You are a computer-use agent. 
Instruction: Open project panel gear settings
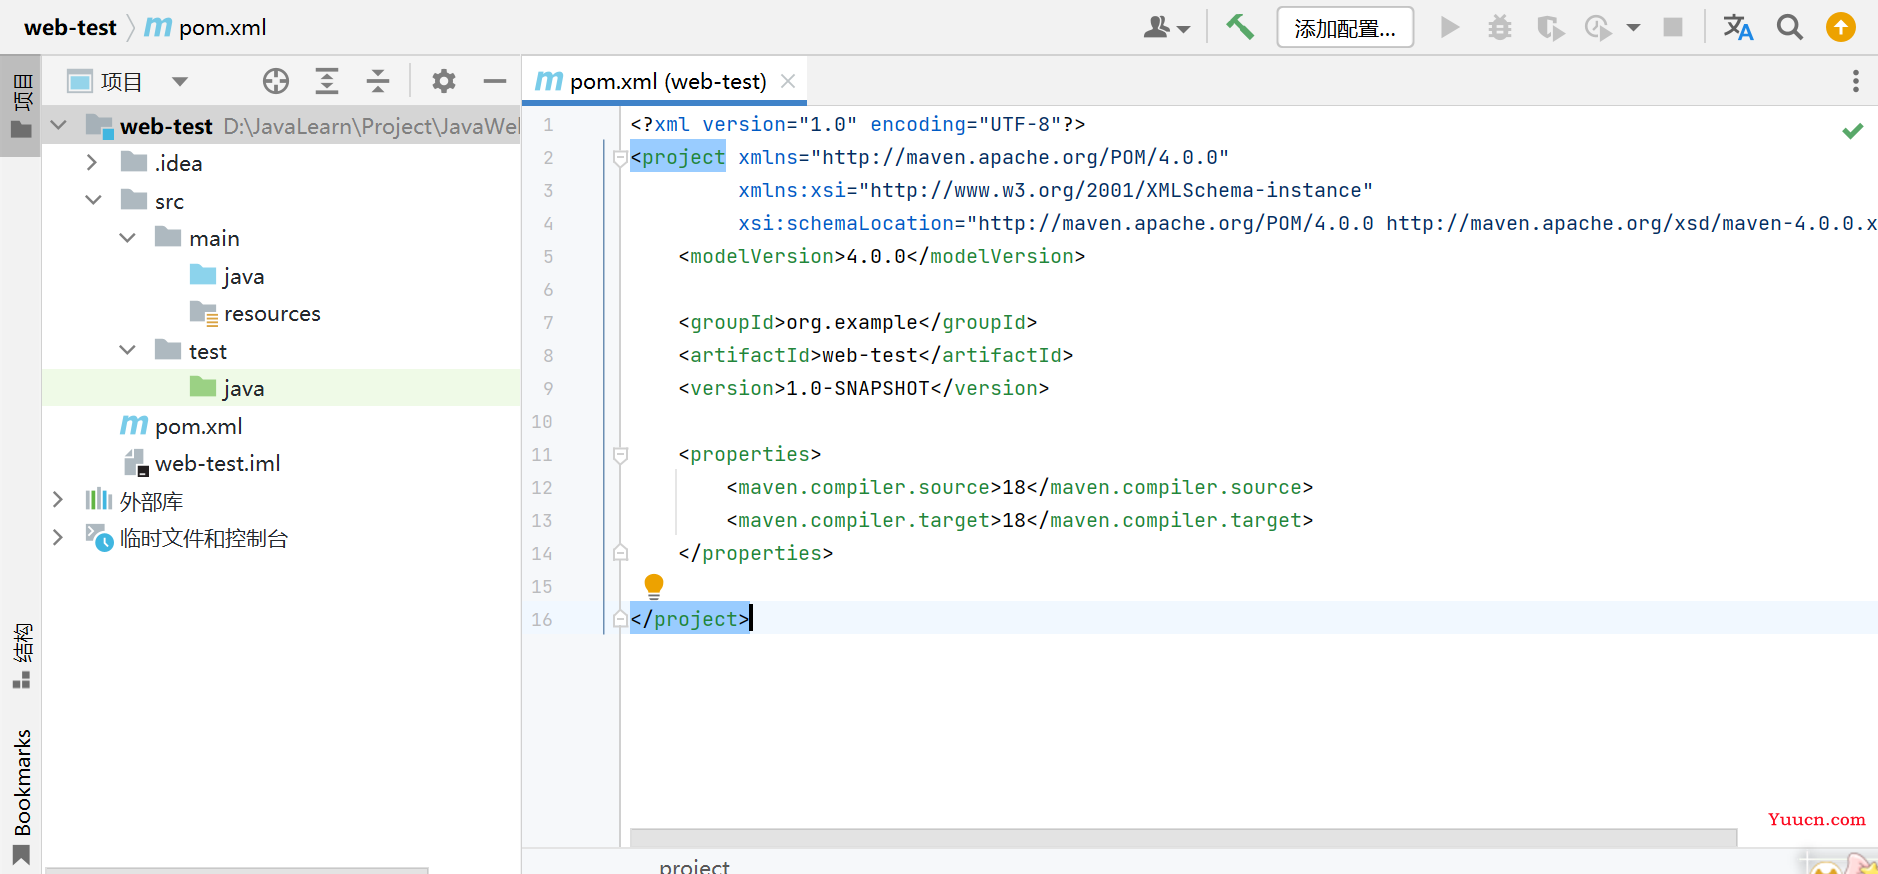click(444, 81)
